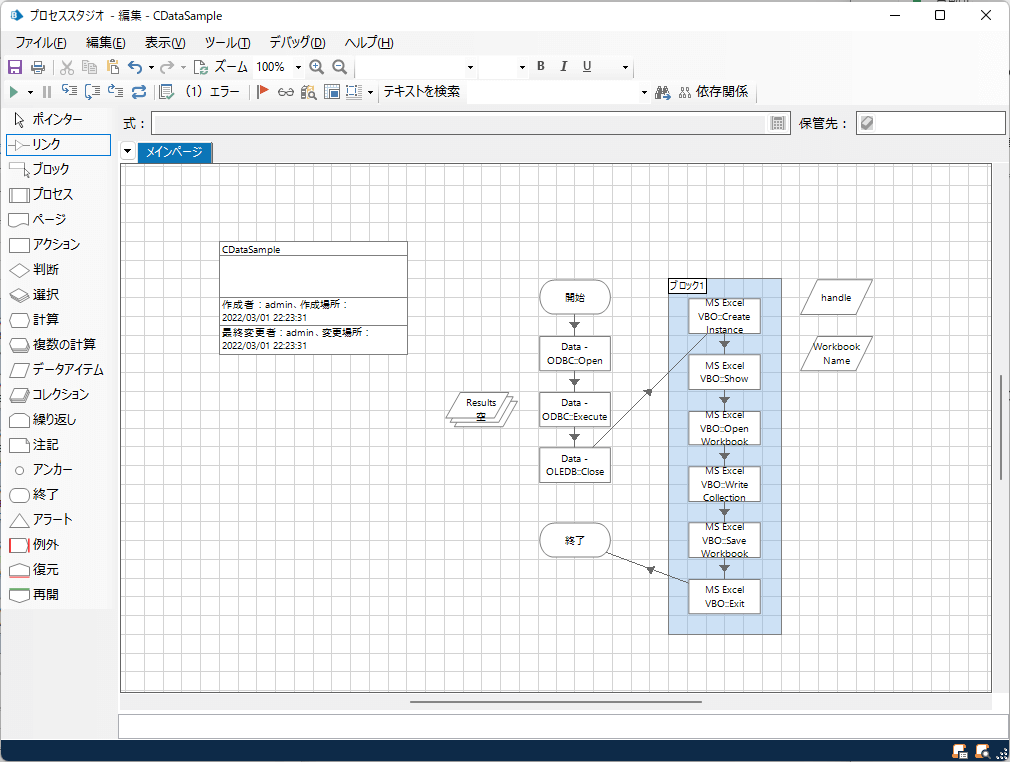This screenshot has height=762, width=1010.
Task: Open the テキストを検索 search dropdown
Action: pos(645,92)
